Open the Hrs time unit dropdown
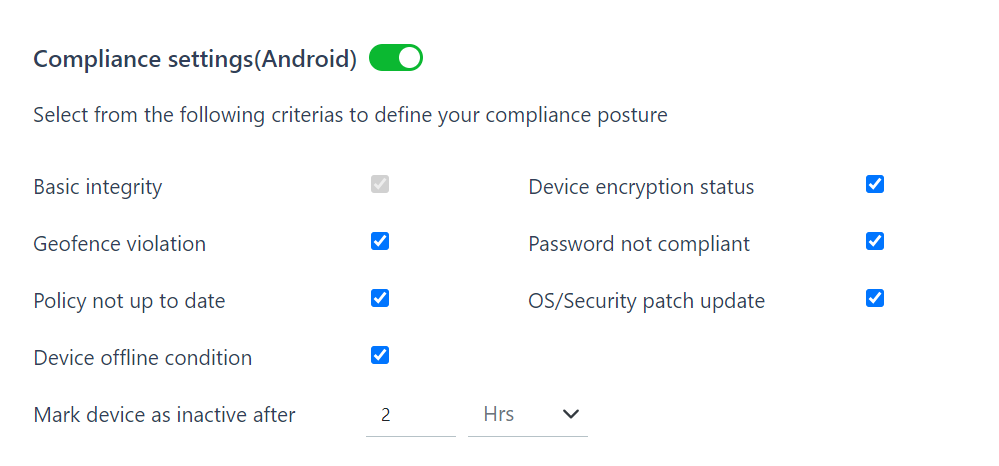This screenshot has height=466, width=999. pos(526,414)
